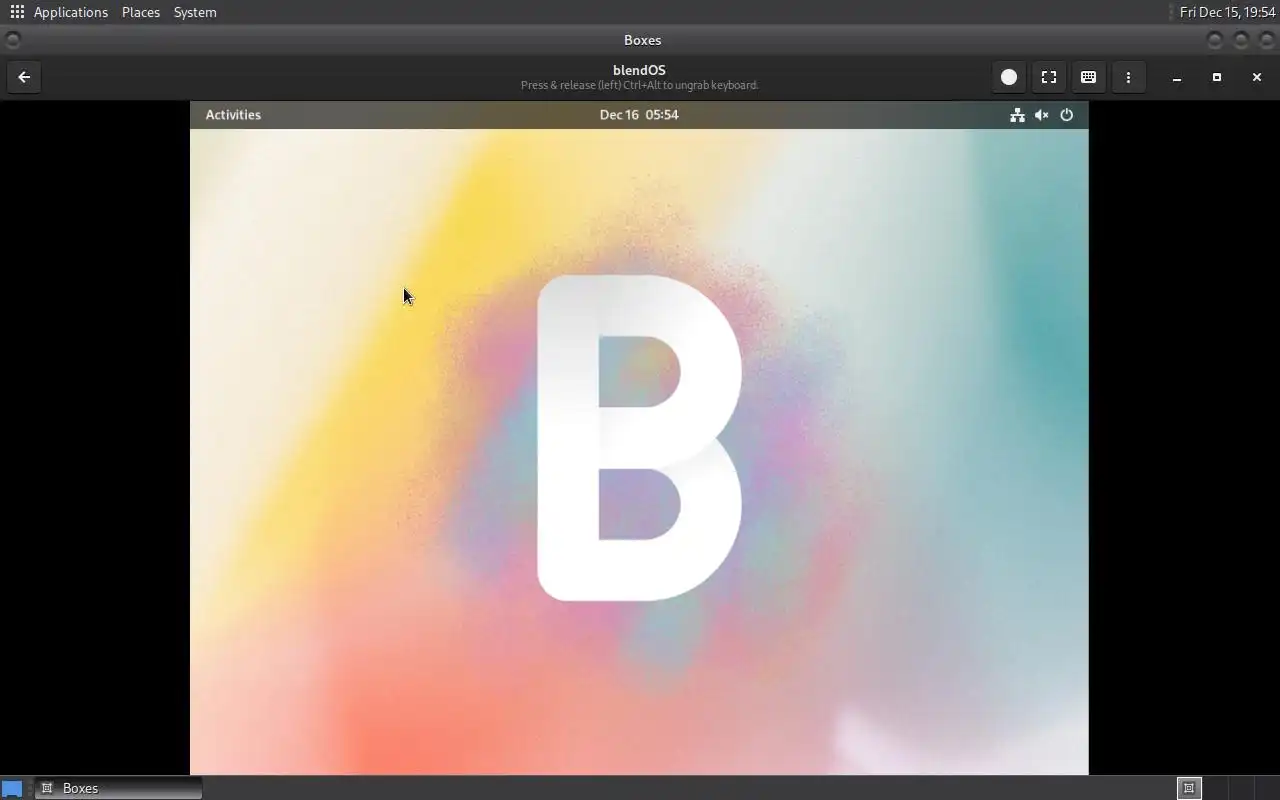Open the host Places menu
Viewport: 1280px width, 800px height.
click(x=141, y=12)
